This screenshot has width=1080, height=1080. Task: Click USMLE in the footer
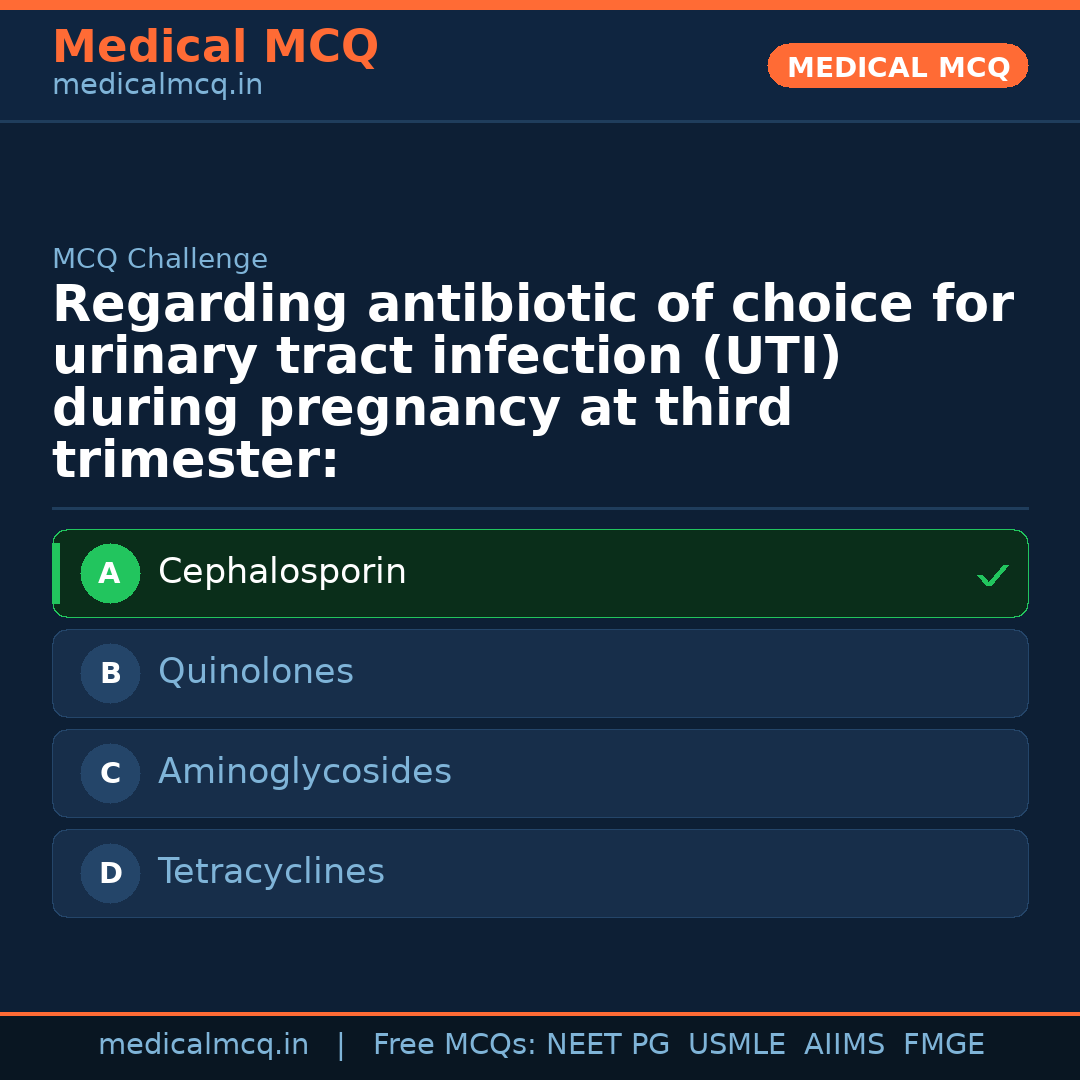736,1045
